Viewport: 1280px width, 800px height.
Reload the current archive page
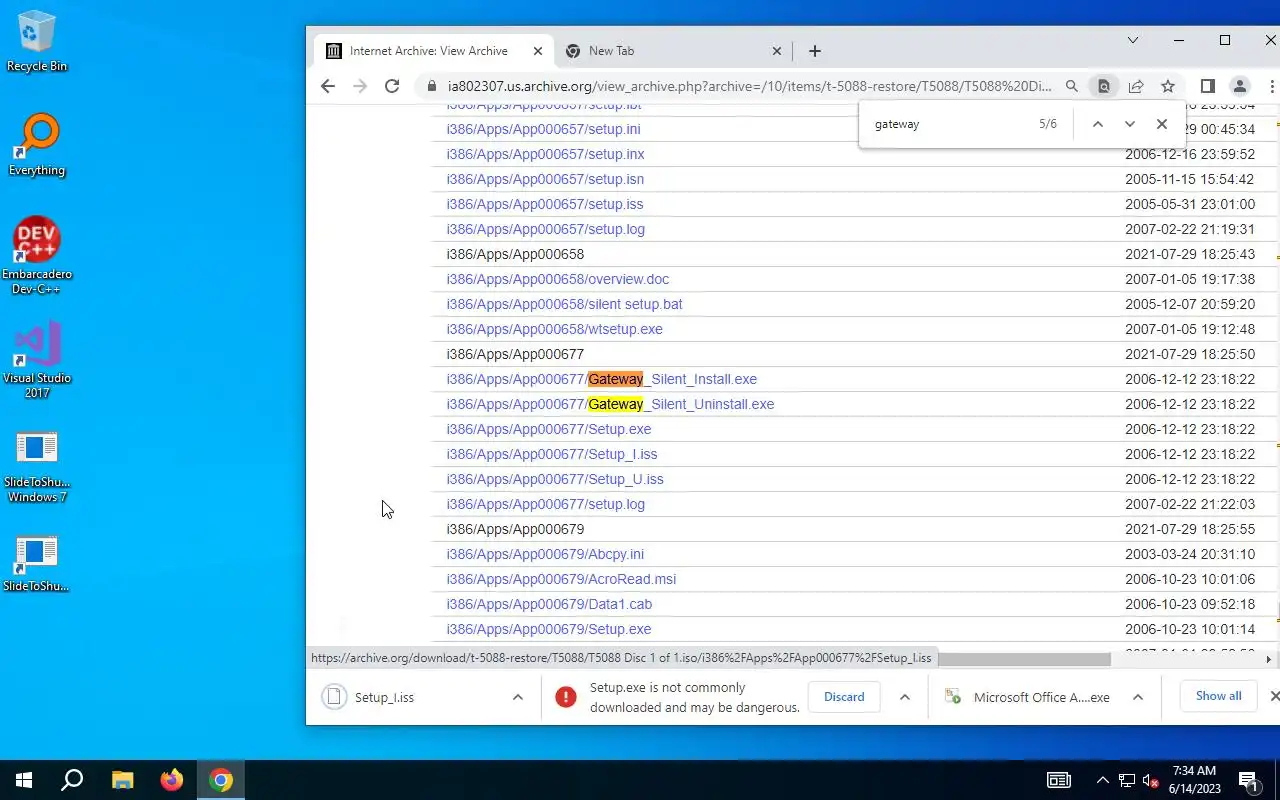coord(392,86)
